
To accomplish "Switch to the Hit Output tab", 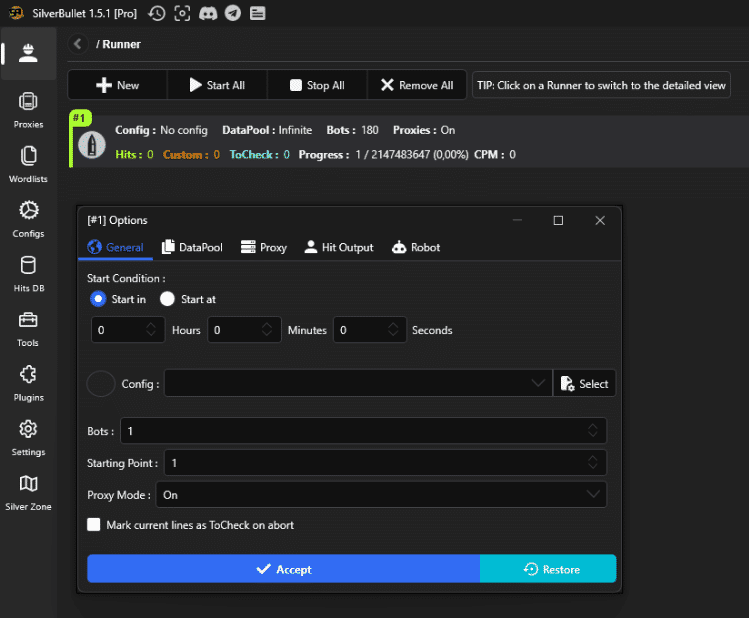I will coord(338,247).
